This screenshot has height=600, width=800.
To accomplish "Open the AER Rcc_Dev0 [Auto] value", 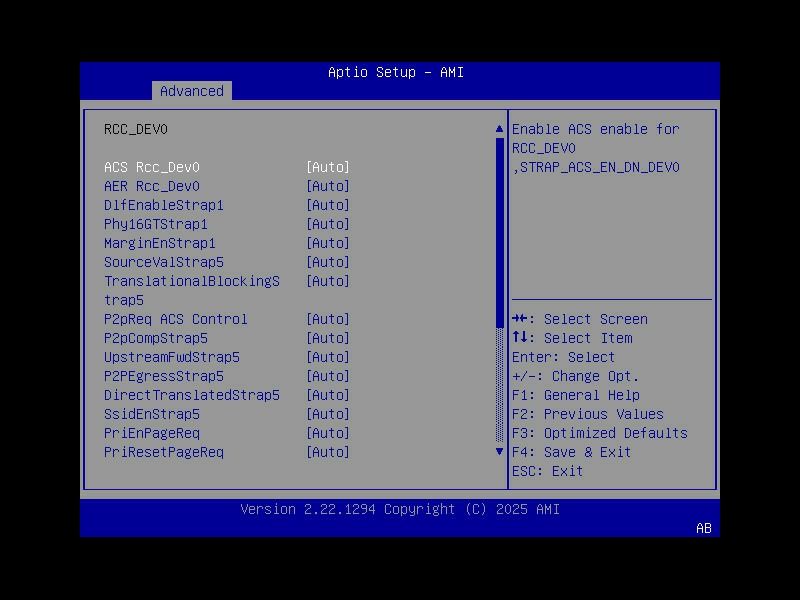I will (328, 186).
